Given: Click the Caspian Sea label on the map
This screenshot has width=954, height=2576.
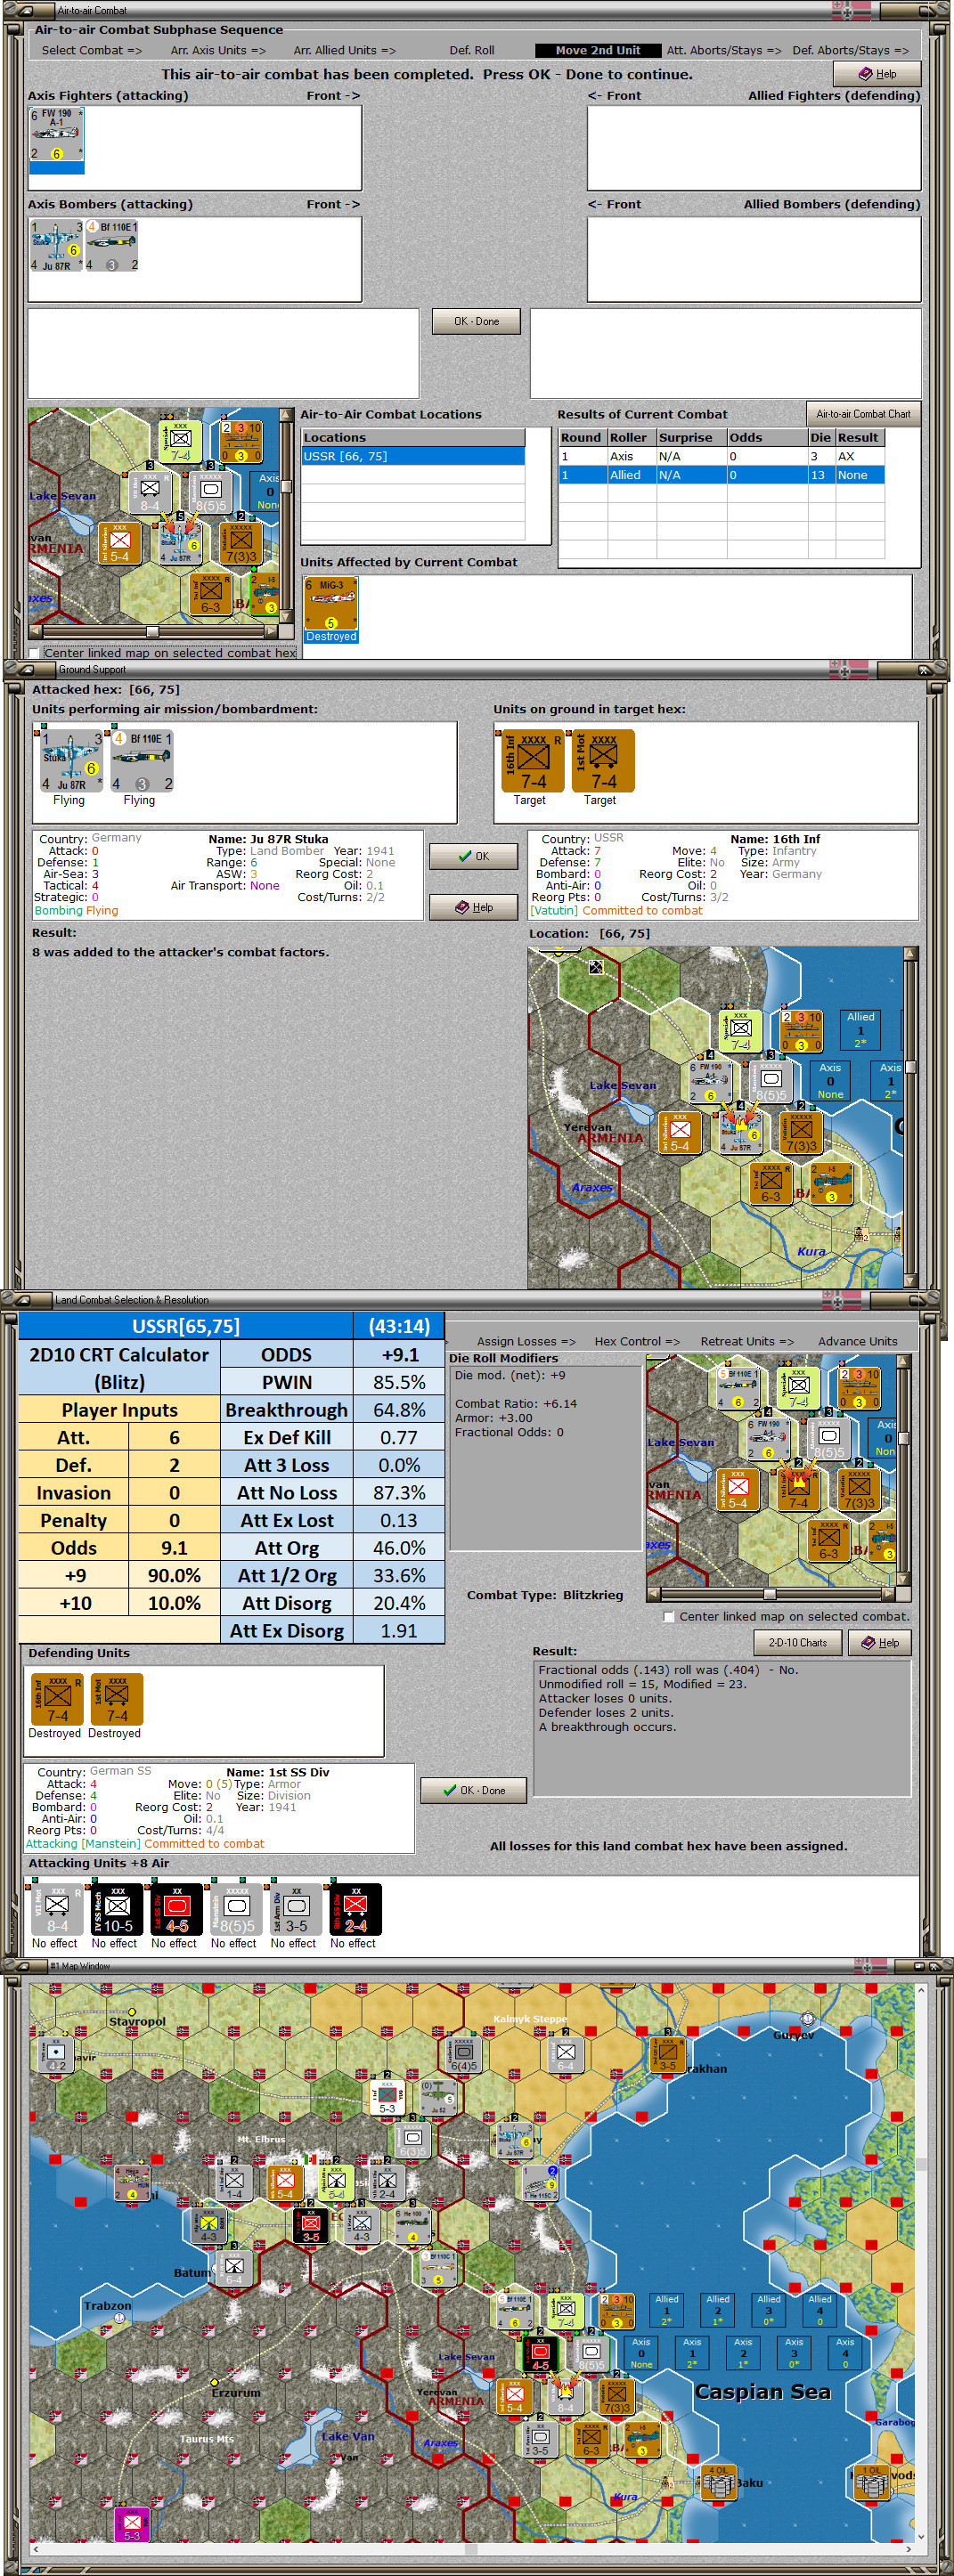Looking at the screenshot, I should click(x=763, y=2392).
